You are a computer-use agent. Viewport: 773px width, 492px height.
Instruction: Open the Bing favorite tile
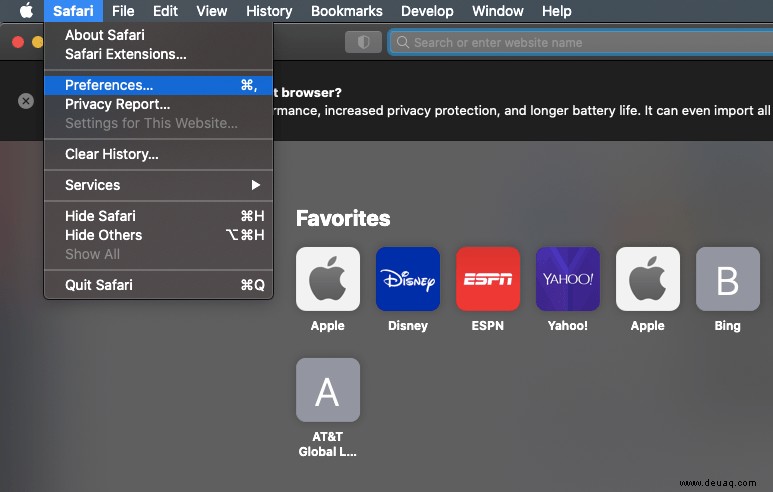(x=728, y=279)
